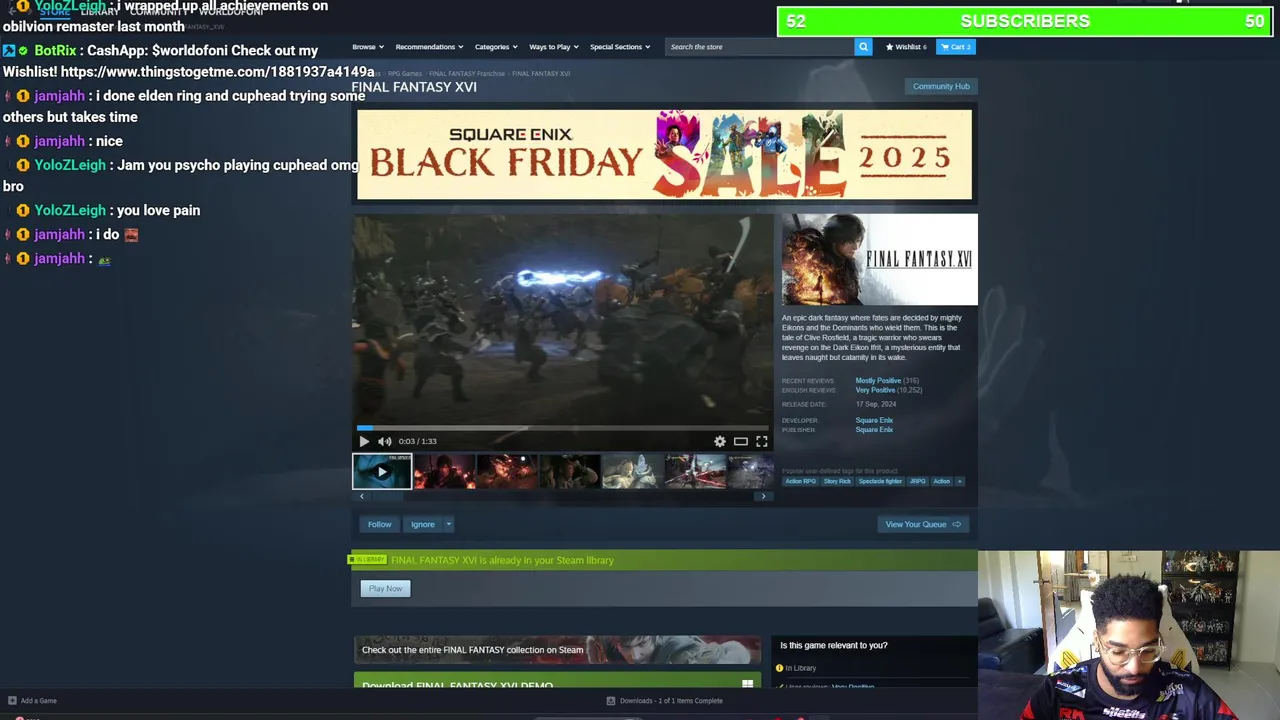Click the Search the store field
Viewport: 1280px width, 720px height.
pos(760,47)
